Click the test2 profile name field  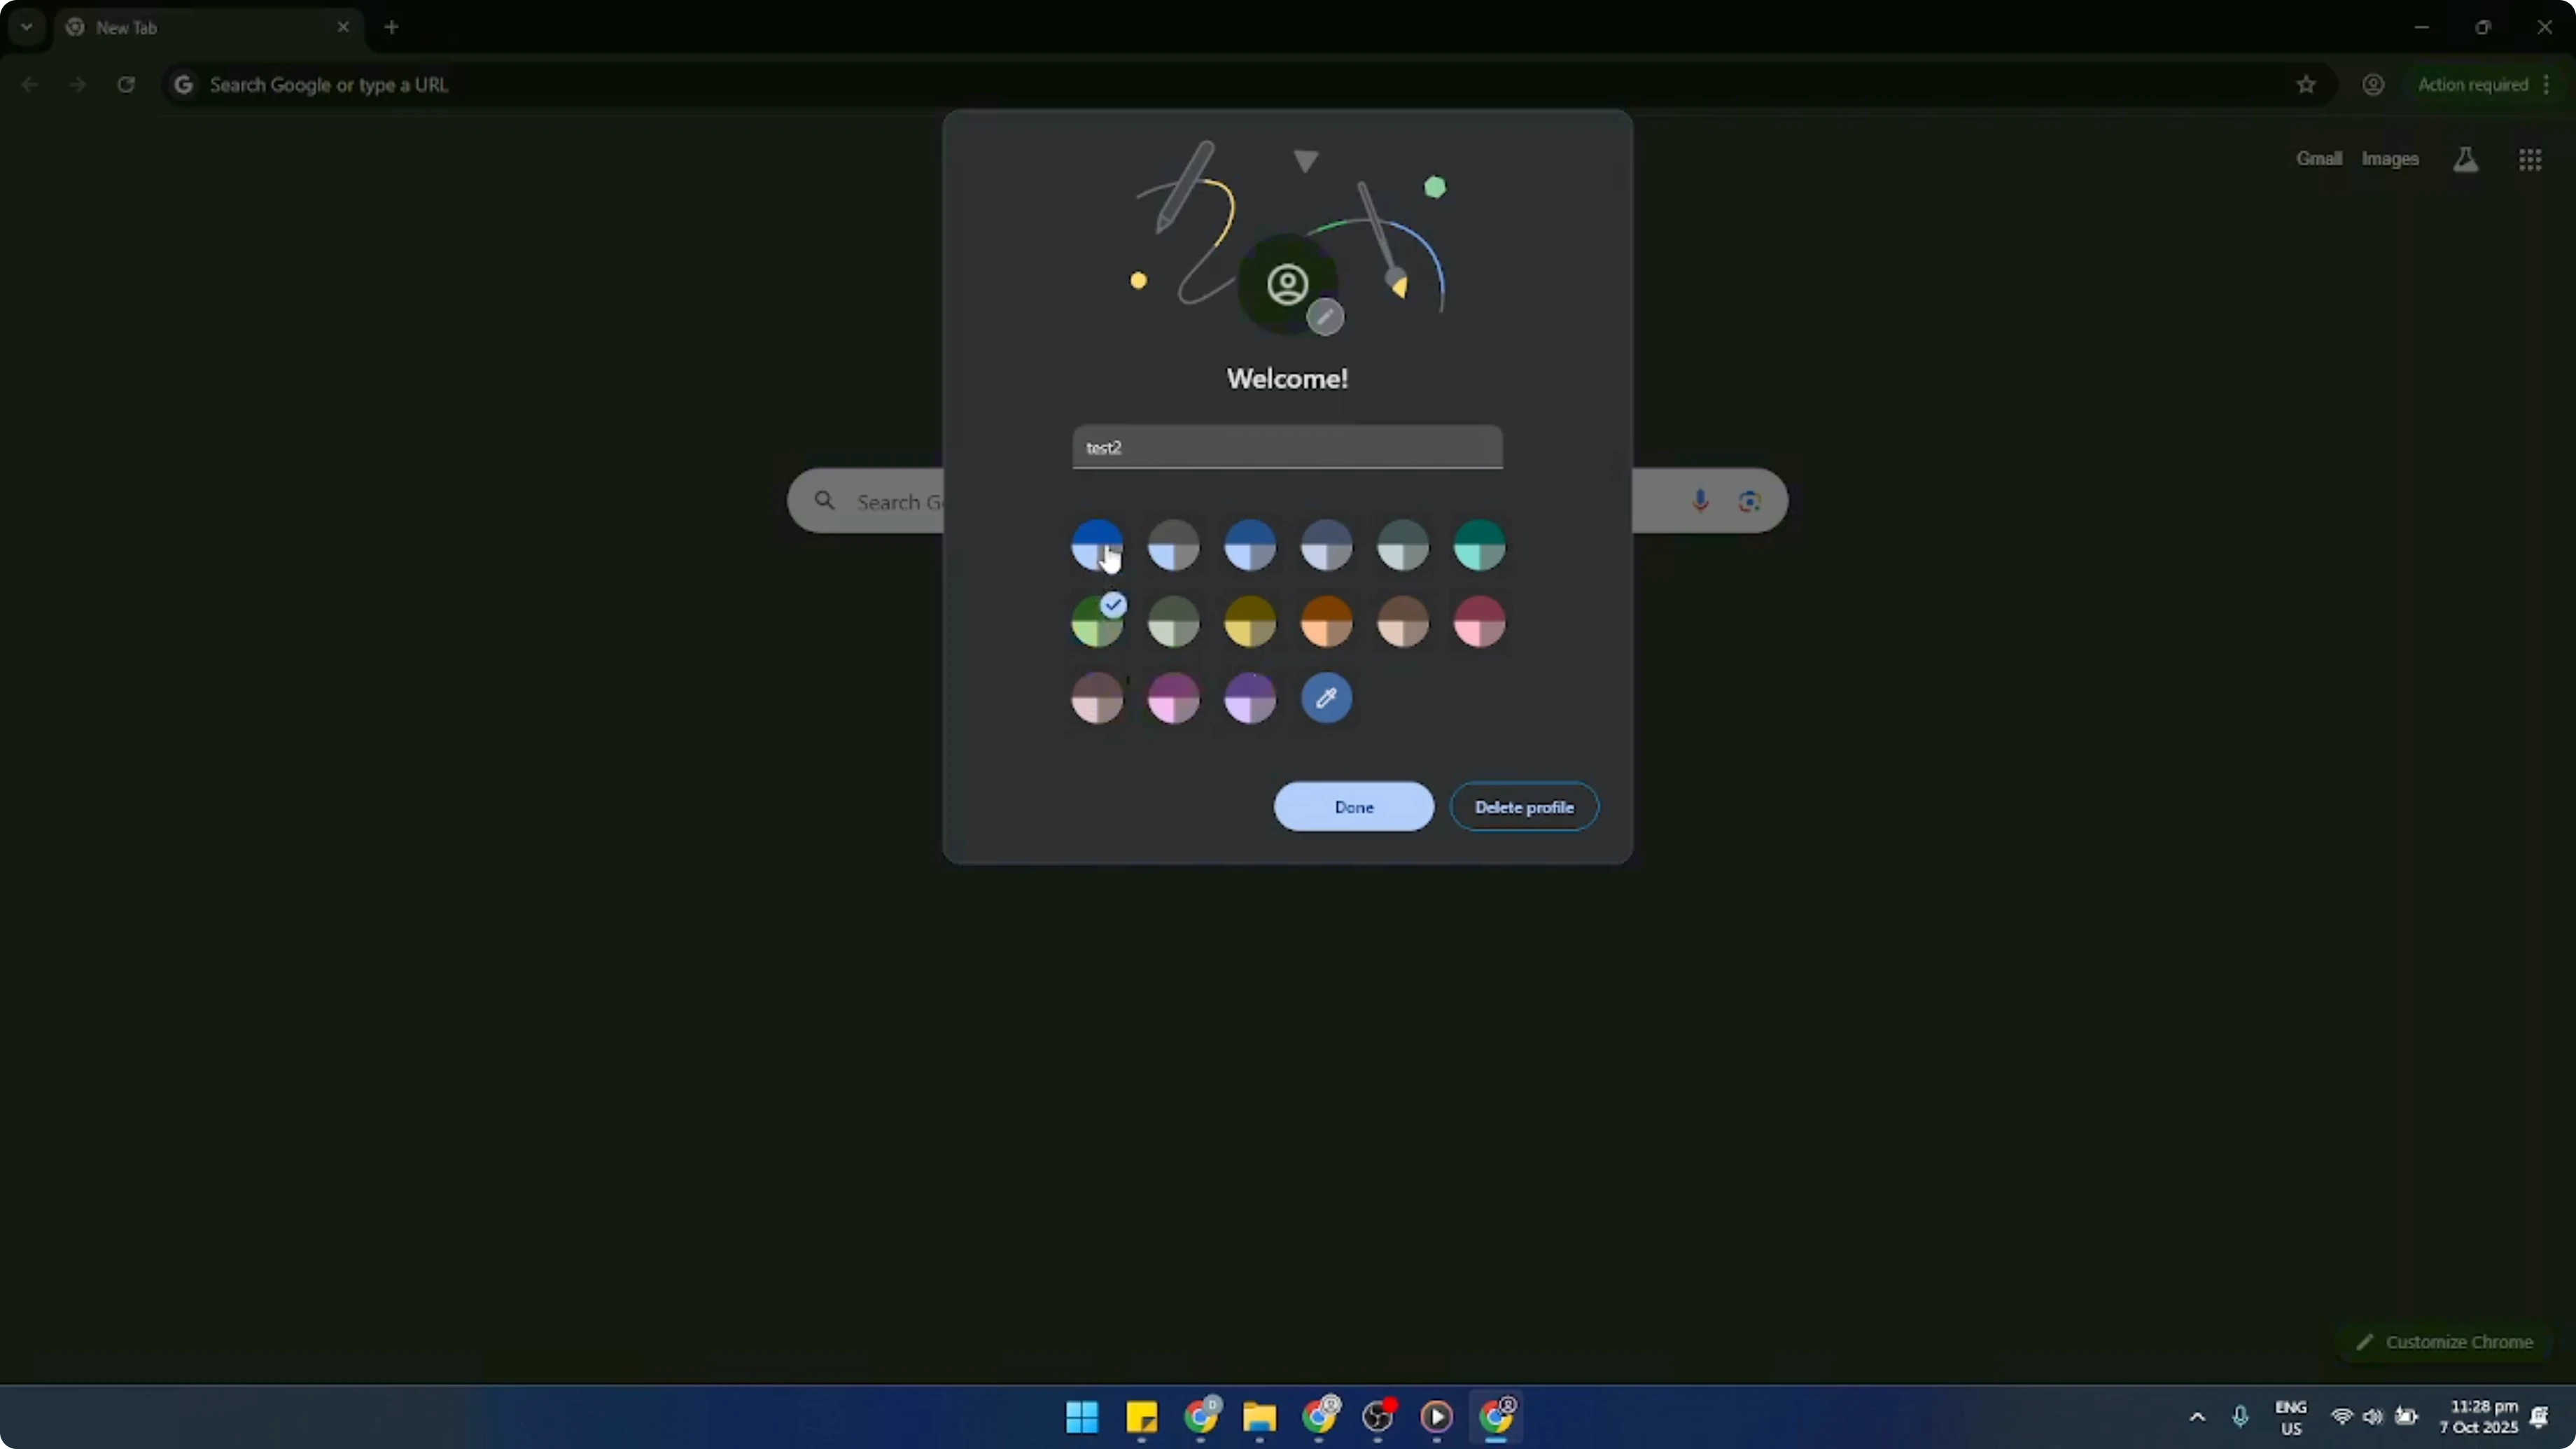(x=1286, y=447)
